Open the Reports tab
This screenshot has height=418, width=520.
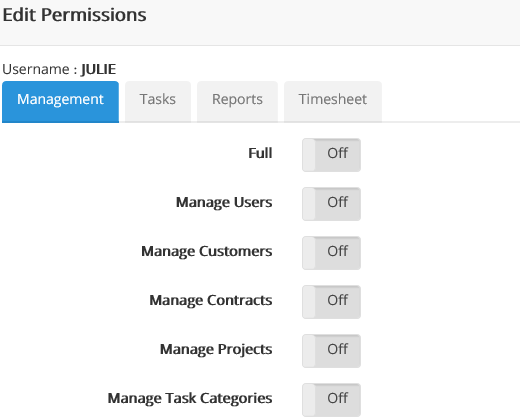pyautogui.click(x=237, y=101)
